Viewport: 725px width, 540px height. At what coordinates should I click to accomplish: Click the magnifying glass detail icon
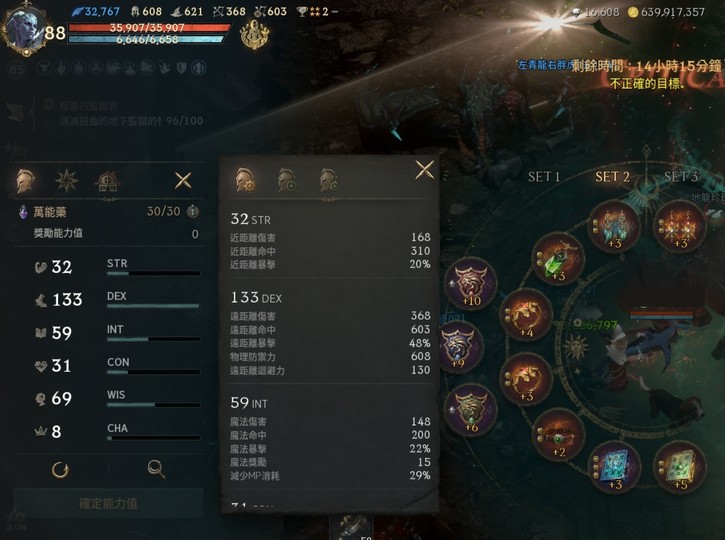tap(156, 469)
